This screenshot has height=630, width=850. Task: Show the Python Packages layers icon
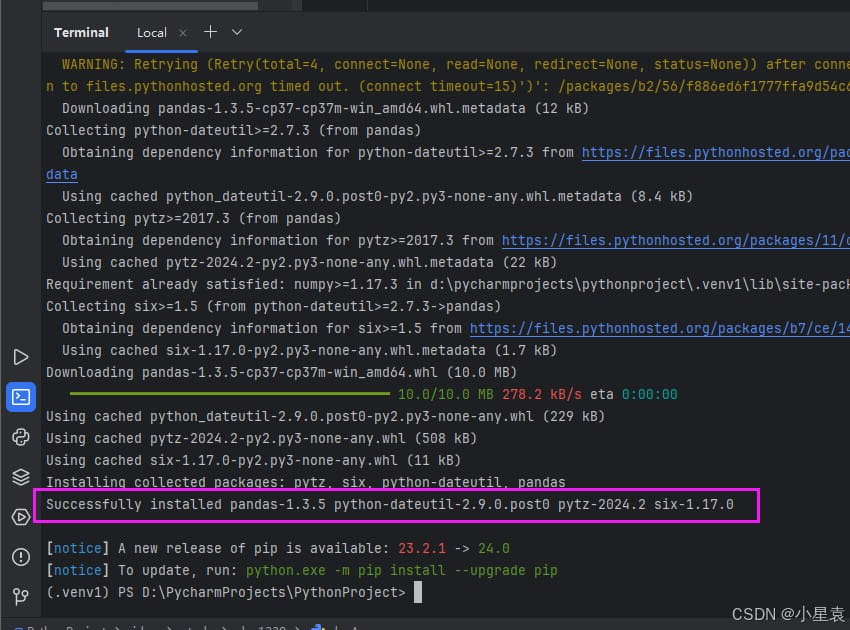pyautogui.click(x=21, y=477)
